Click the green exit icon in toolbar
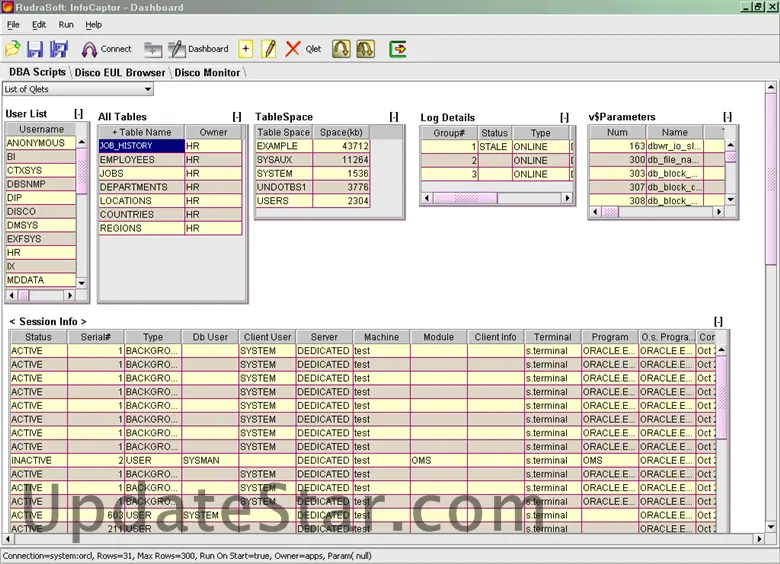The height and width of the screenshot is (564, 780). (x=398, y=48)
